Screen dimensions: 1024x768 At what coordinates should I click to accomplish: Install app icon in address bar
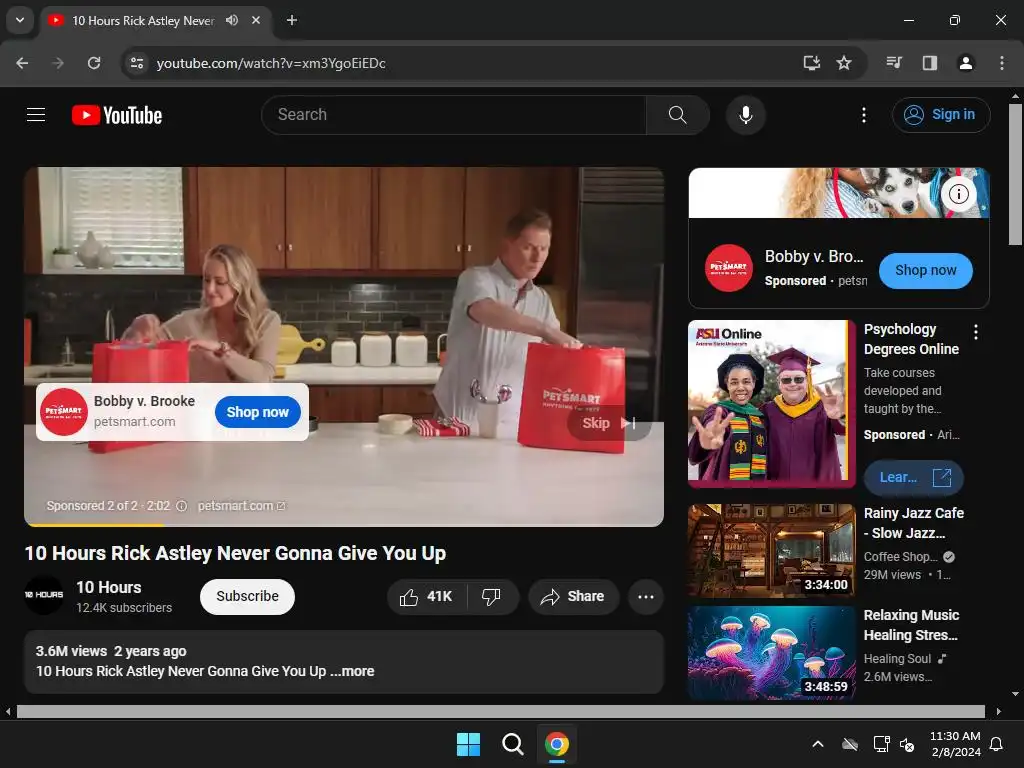811,63
